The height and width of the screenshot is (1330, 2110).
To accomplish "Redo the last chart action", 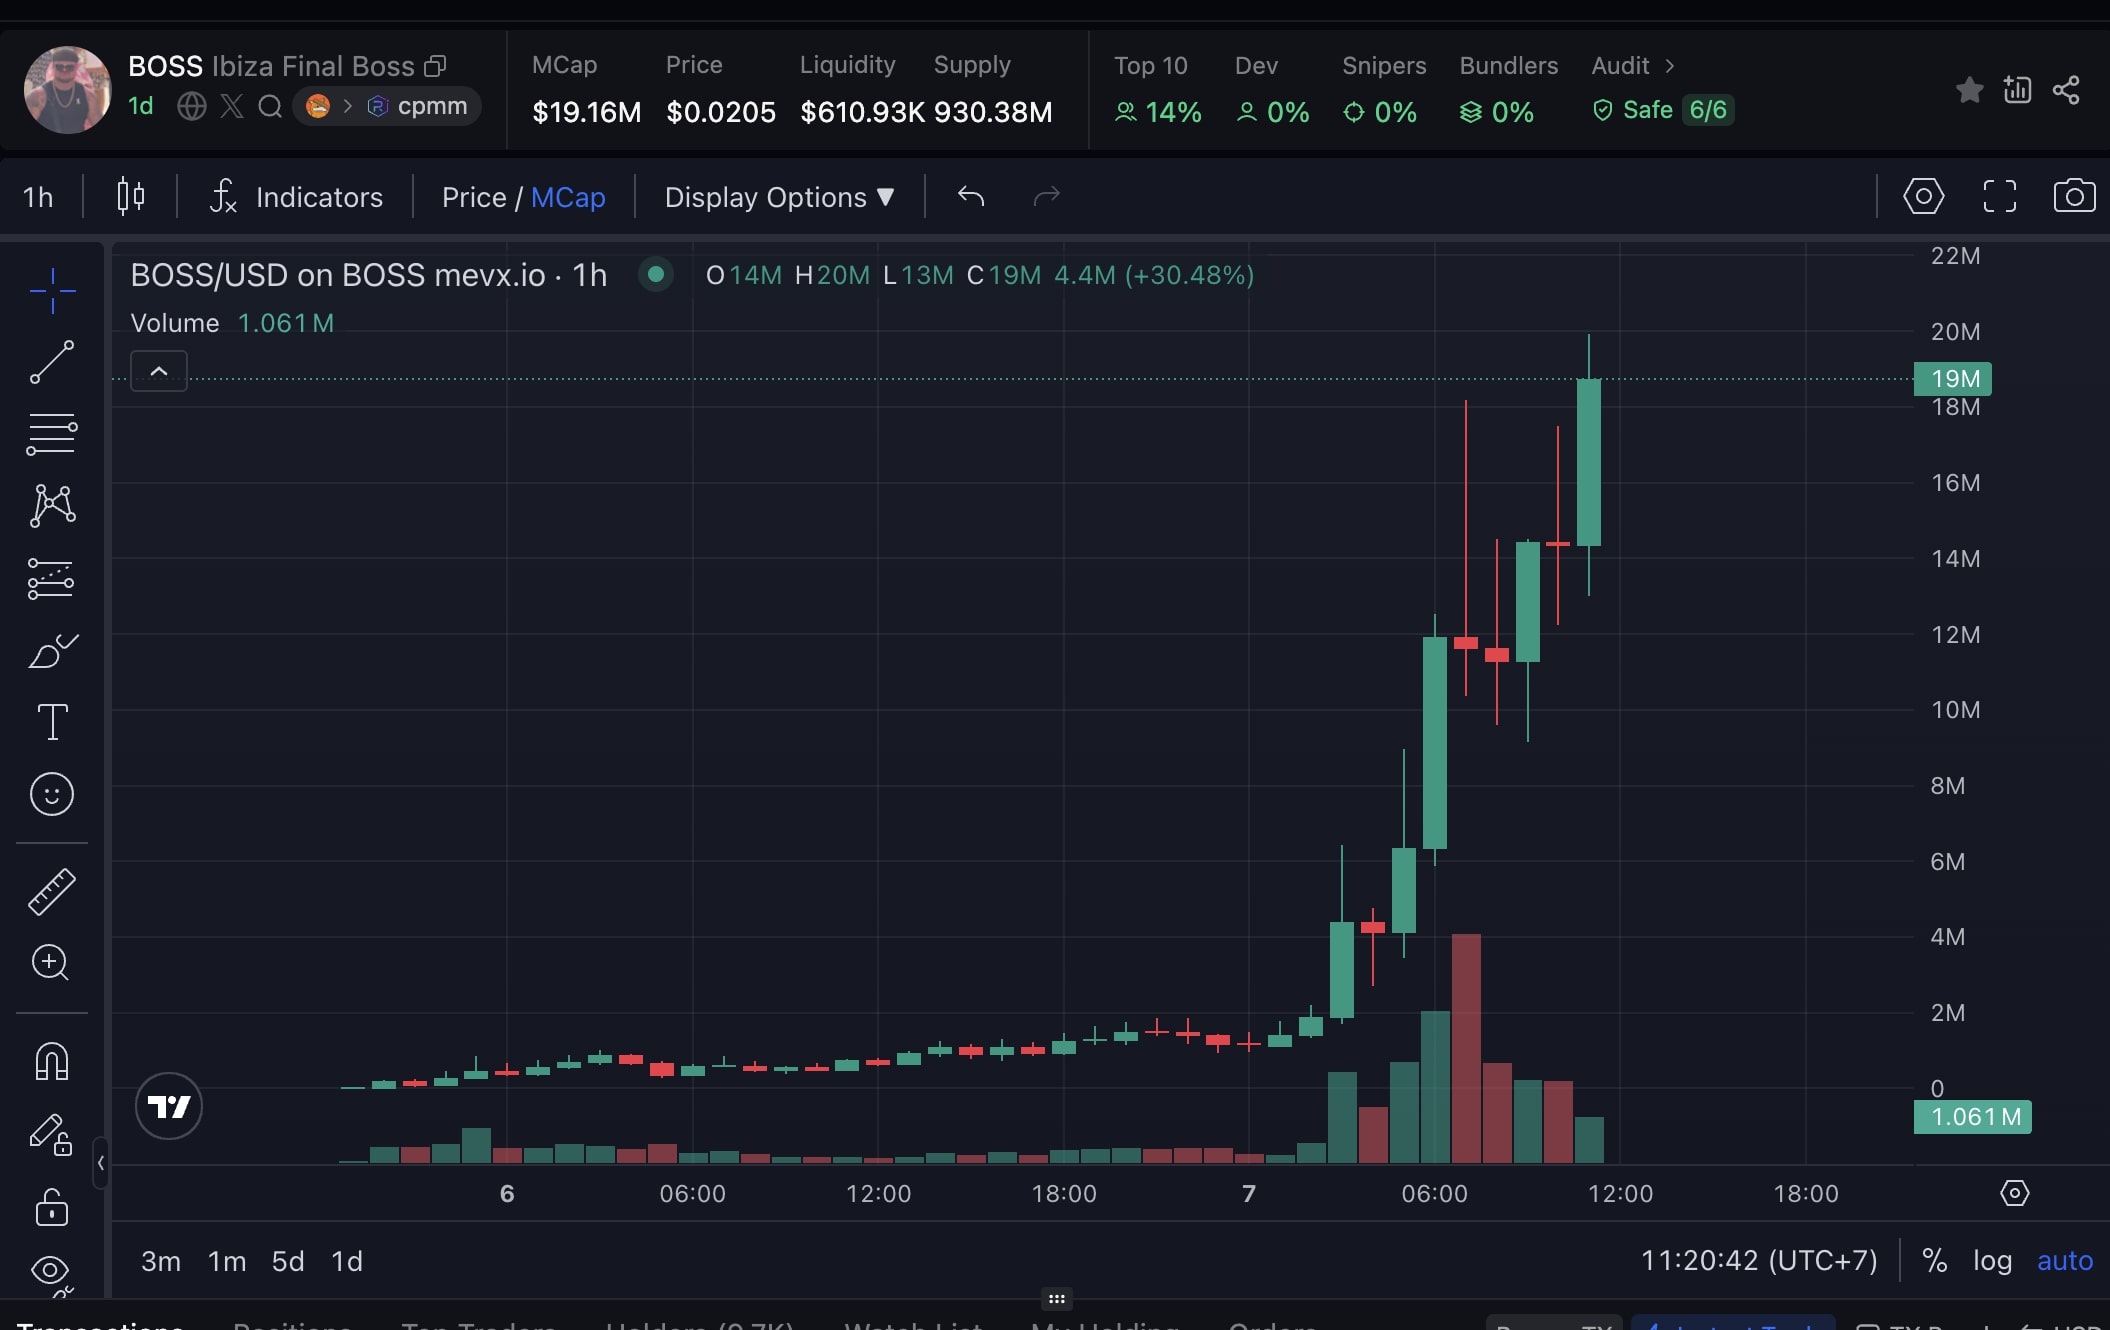I will (1046, 196).
